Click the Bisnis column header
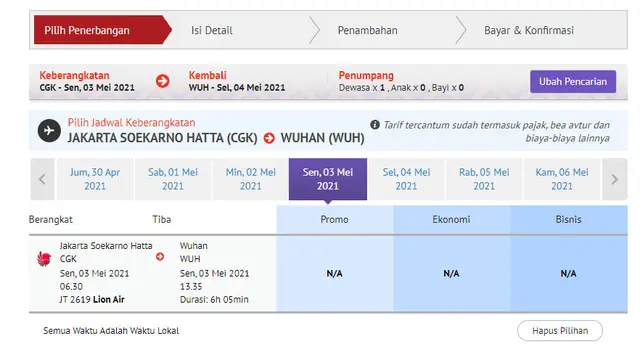This screenshot has height=360, width=640. [569, 220]
